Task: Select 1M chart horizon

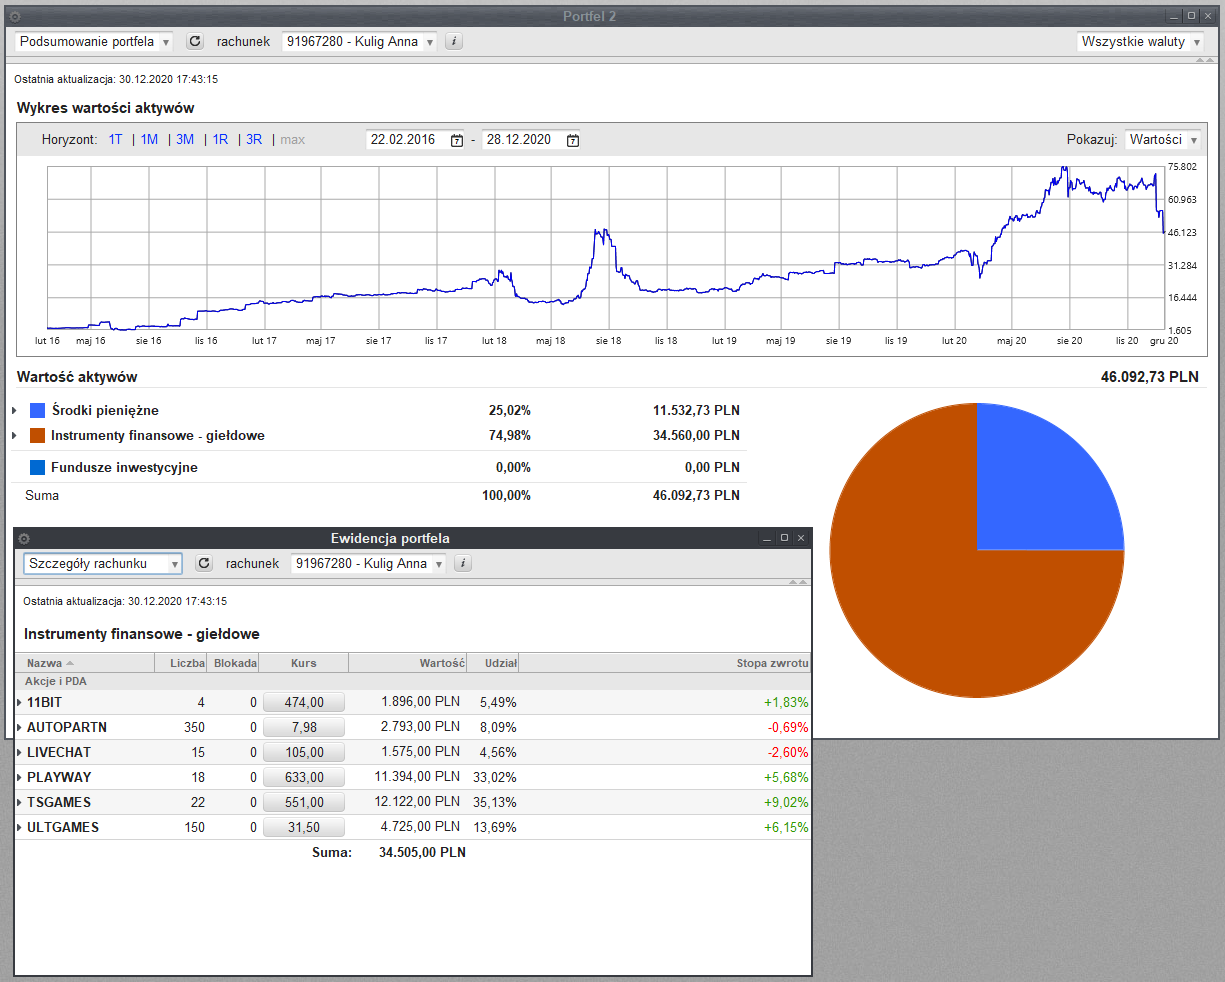Action: pyautogui.click(x=149, y=139)
